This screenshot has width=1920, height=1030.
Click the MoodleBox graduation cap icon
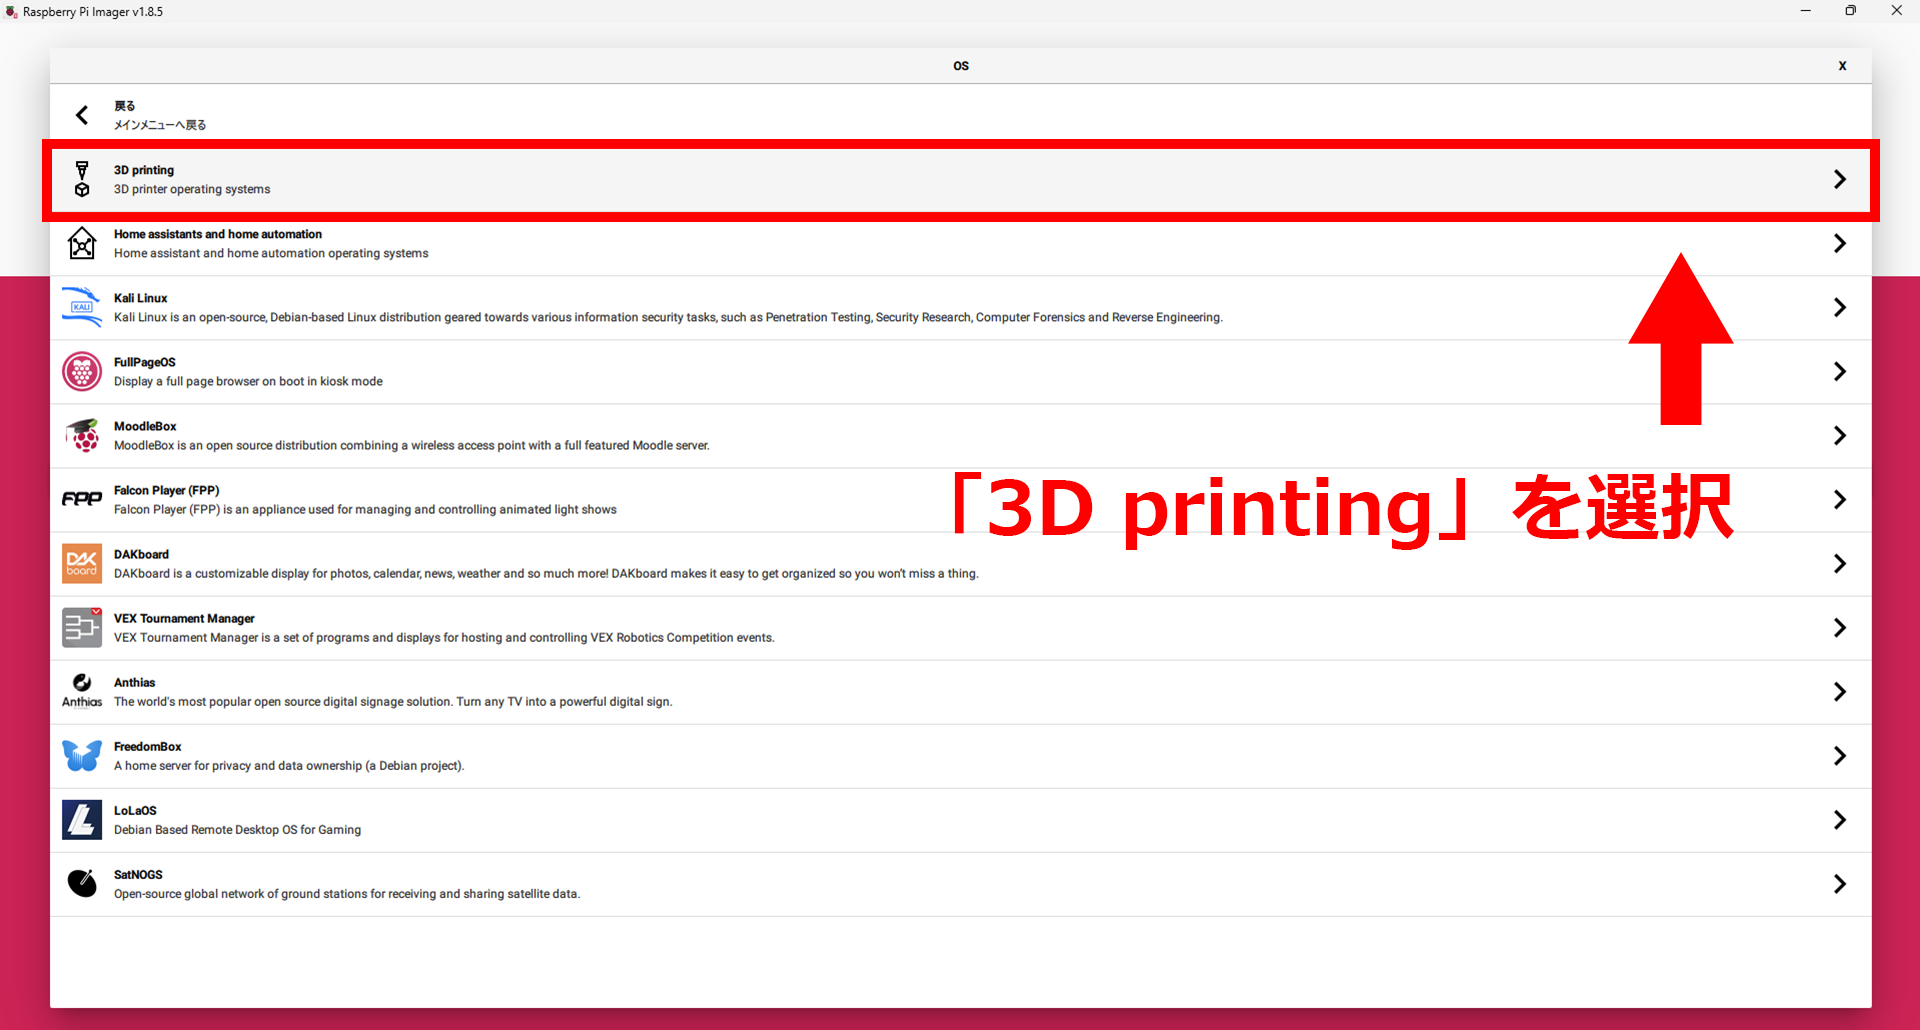pyautogui.click(x=82, y=435)
